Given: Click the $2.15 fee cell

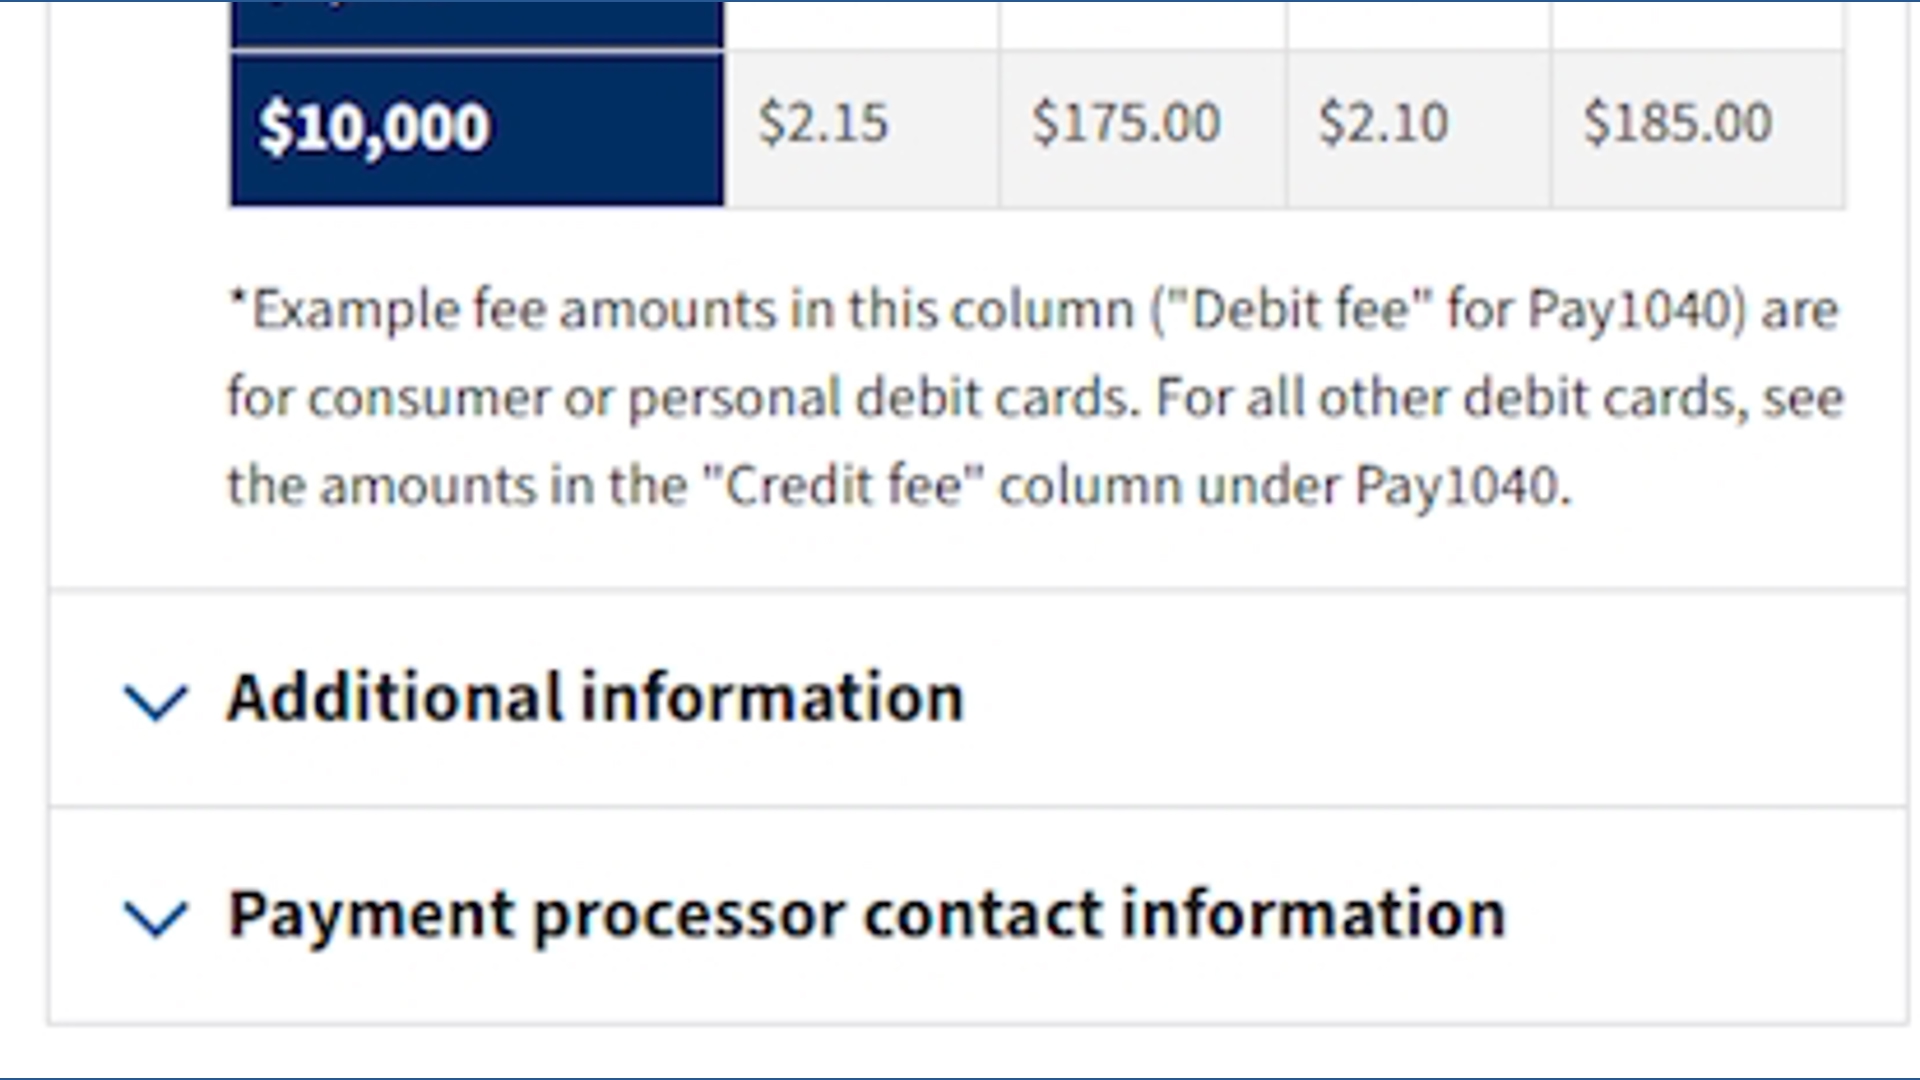Looking at the screenshot, I should (x=822, y=123).
